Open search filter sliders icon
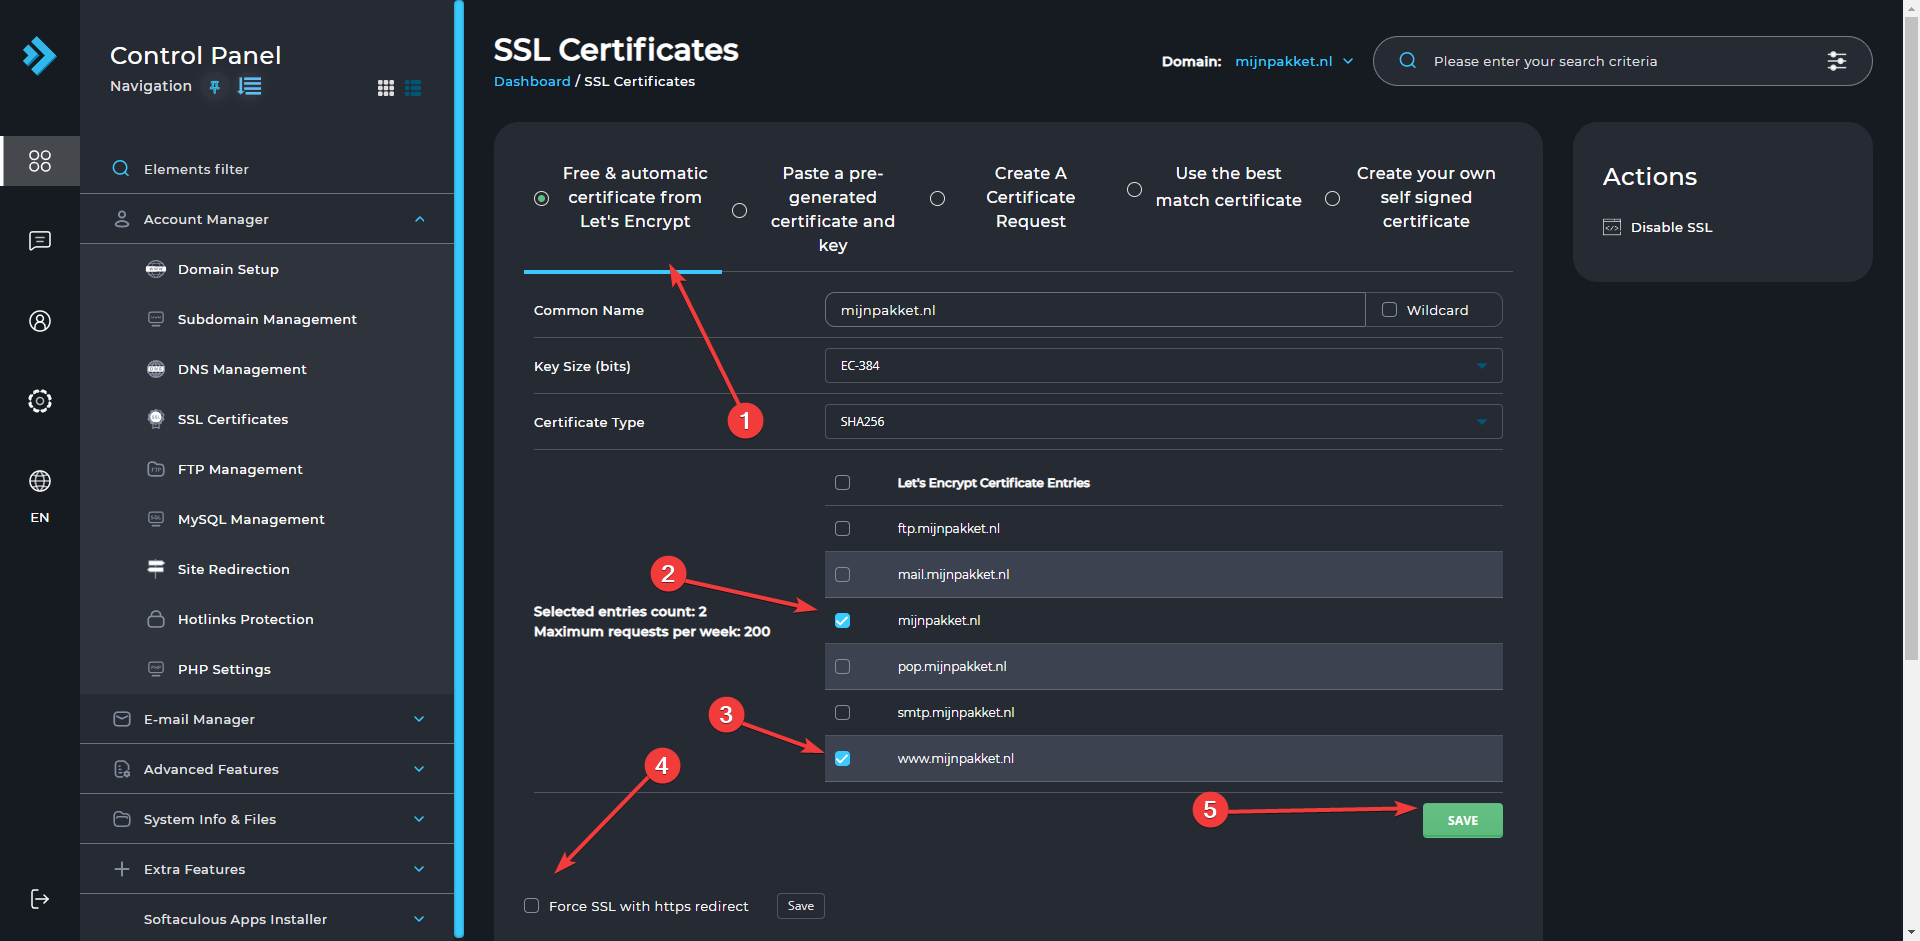The width and height of the screenshot is (1920, 941). (x=1837, y=61)
